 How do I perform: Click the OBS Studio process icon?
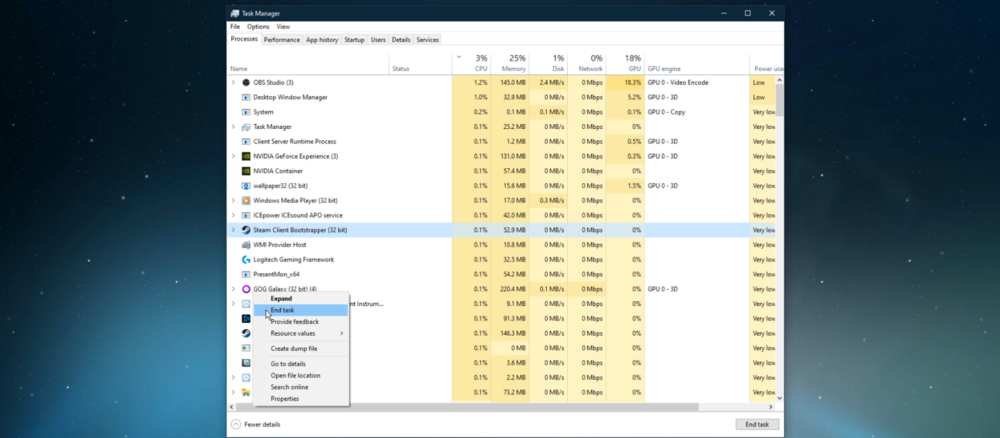pyautogui.click(x=246, y=82)
